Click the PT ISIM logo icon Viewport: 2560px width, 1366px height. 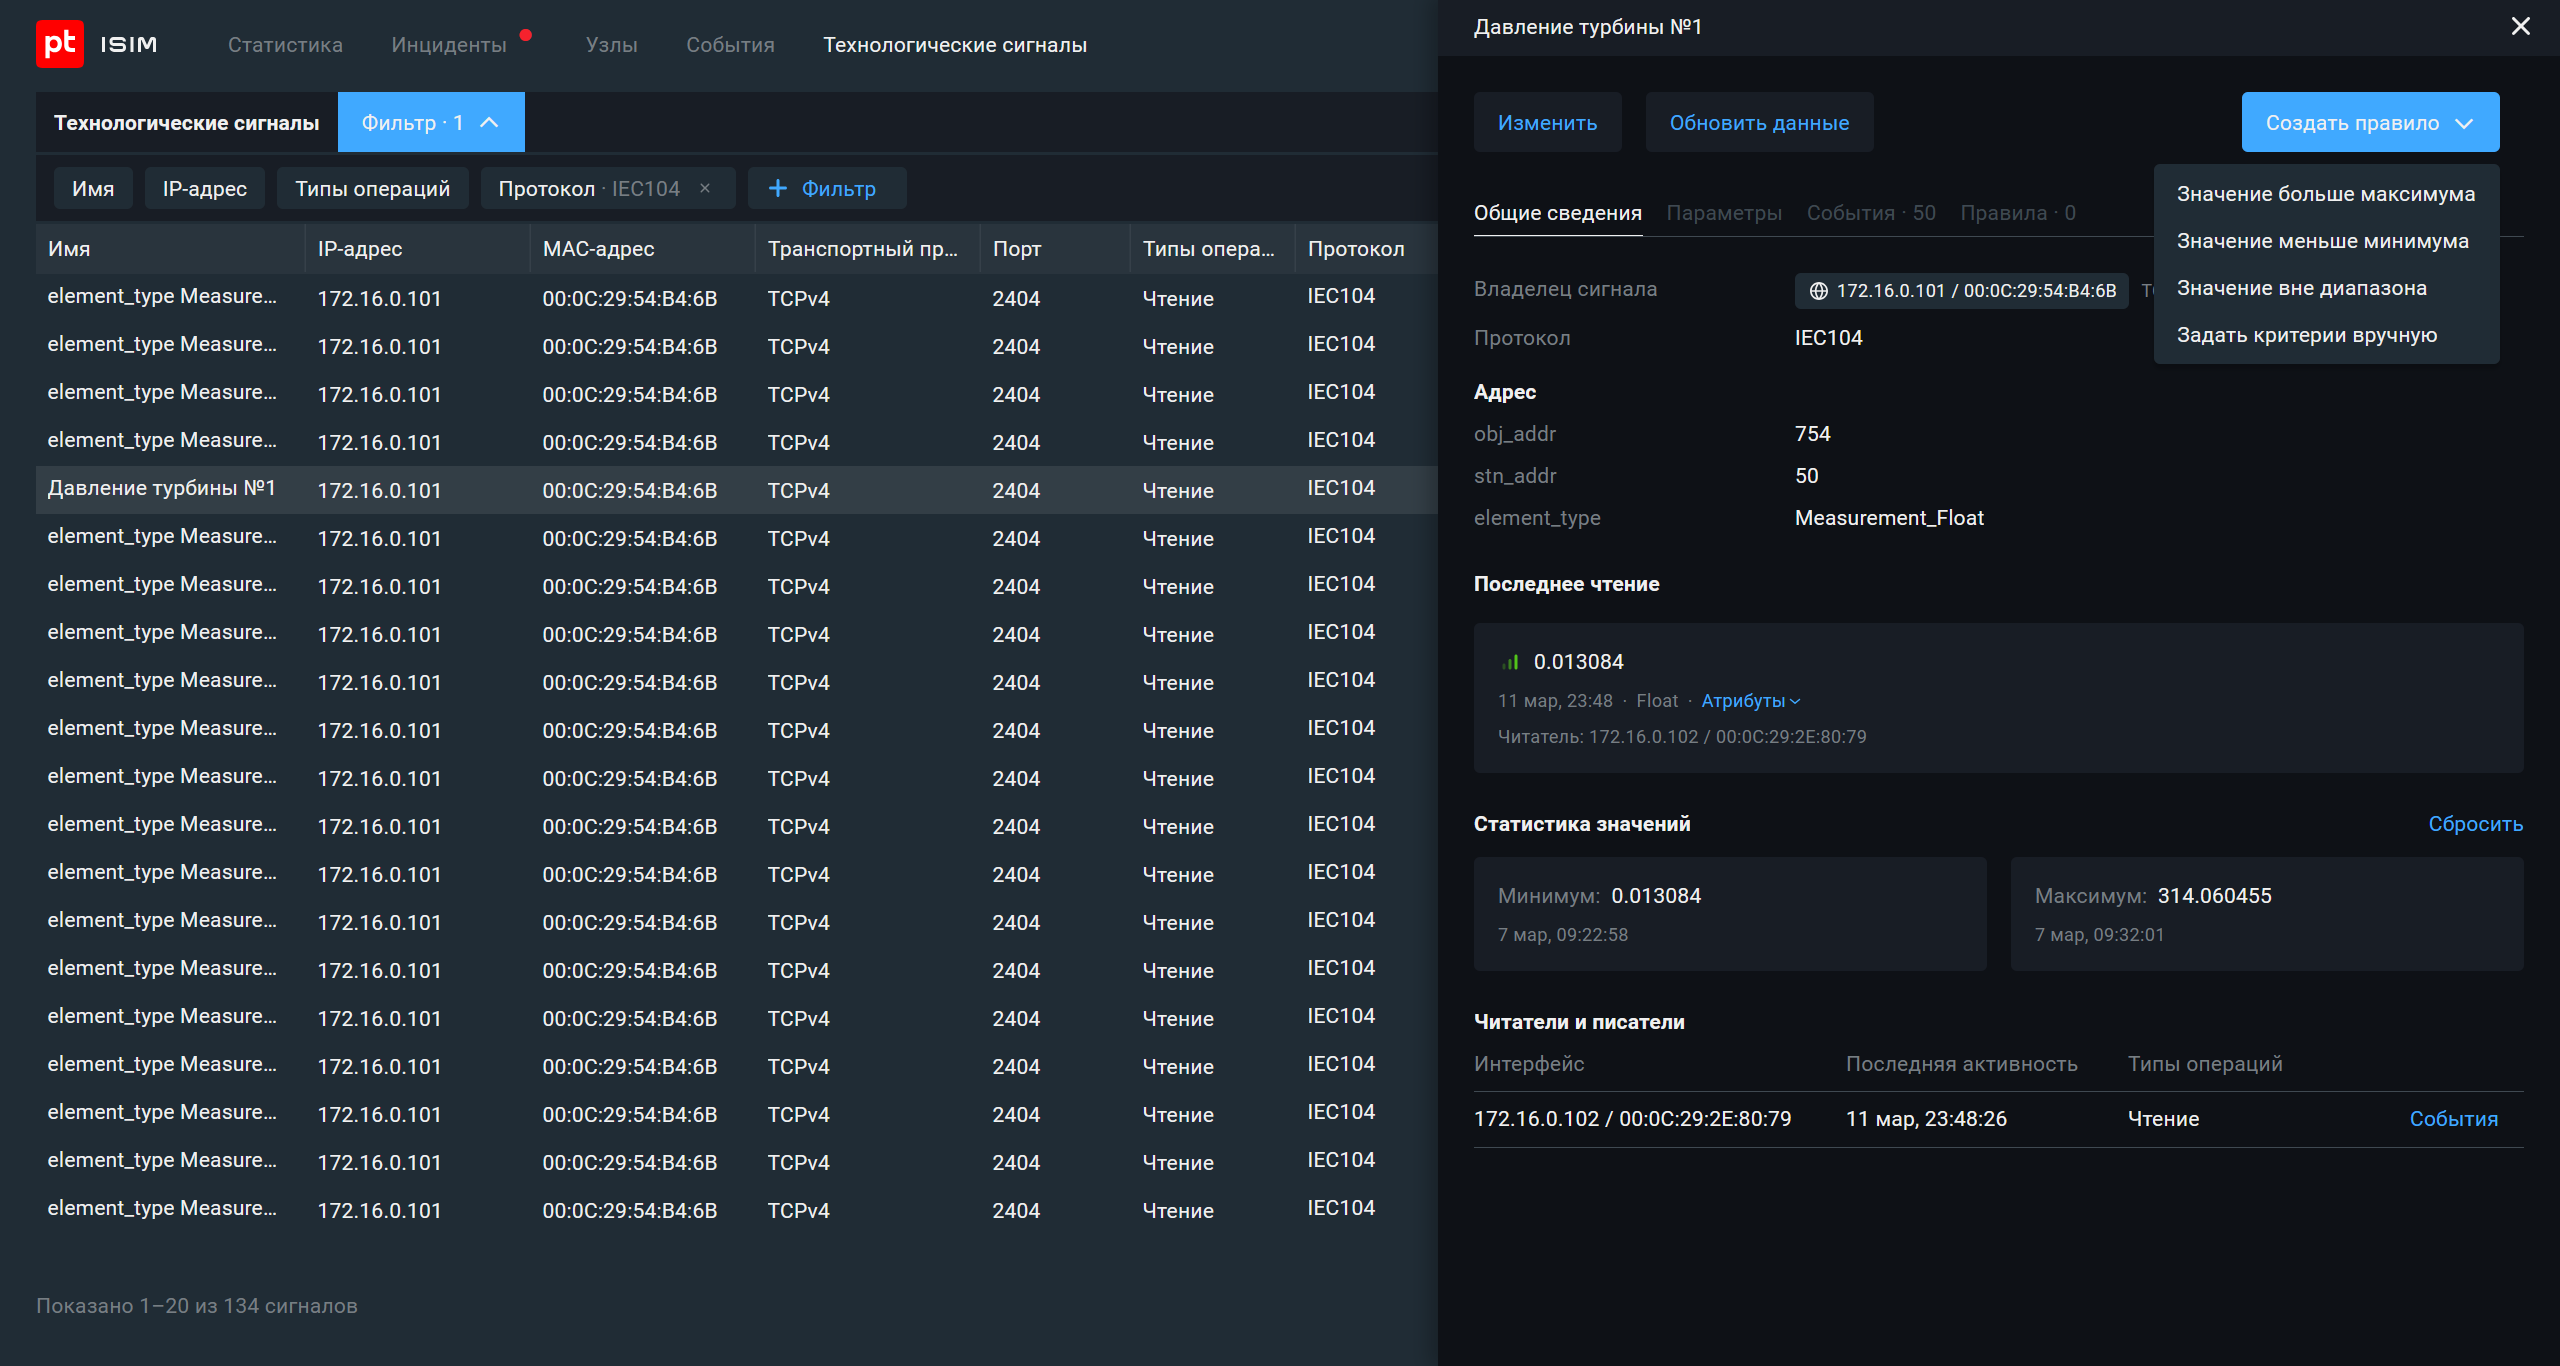(60, 44)
